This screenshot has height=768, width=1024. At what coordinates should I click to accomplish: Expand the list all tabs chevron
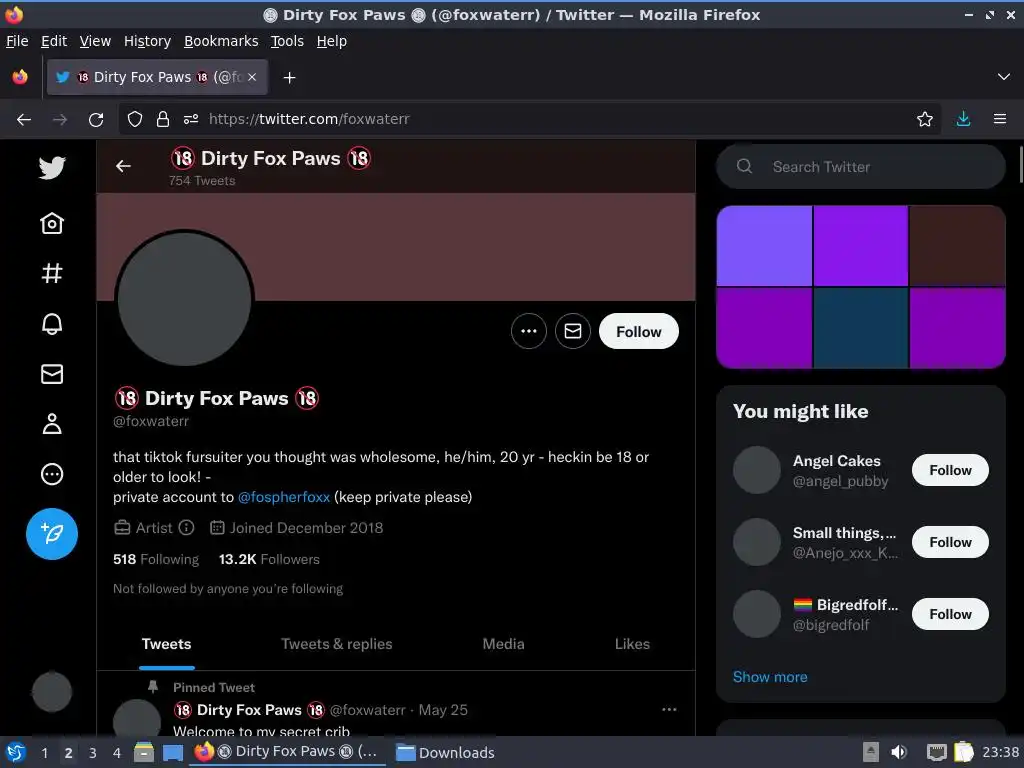point(1004,77)
